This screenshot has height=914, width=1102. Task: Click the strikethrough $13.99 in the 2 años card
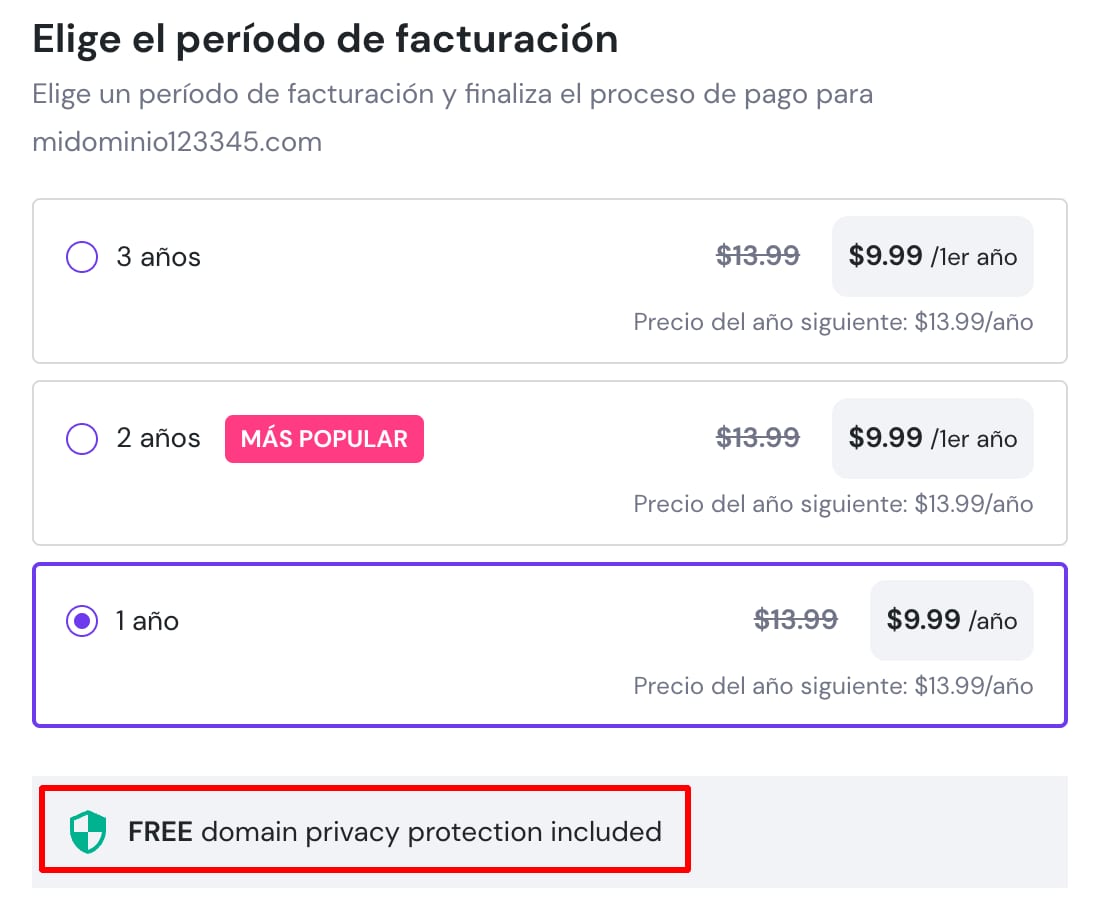click(758, 438)
